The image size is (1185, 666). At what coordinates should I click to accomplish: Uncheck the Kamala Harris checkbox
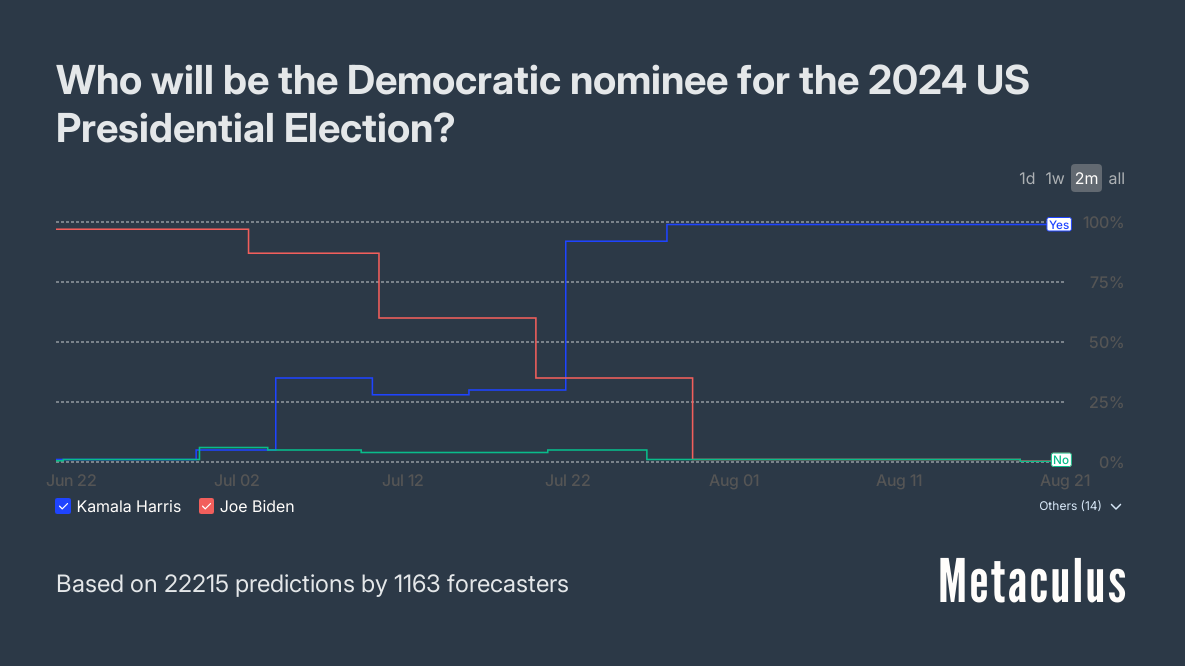[64, 506]
